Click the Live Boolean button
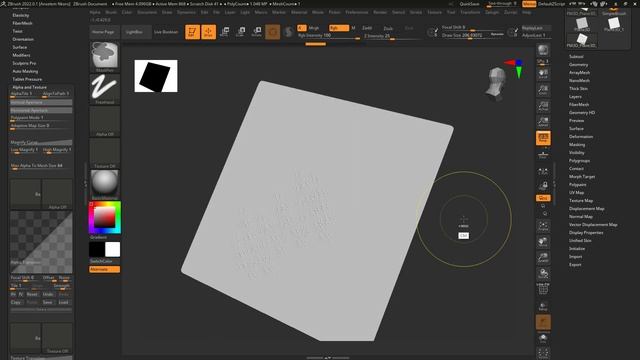Image resolution: width=640 pixels, height=360 pixels. [166, 32]
